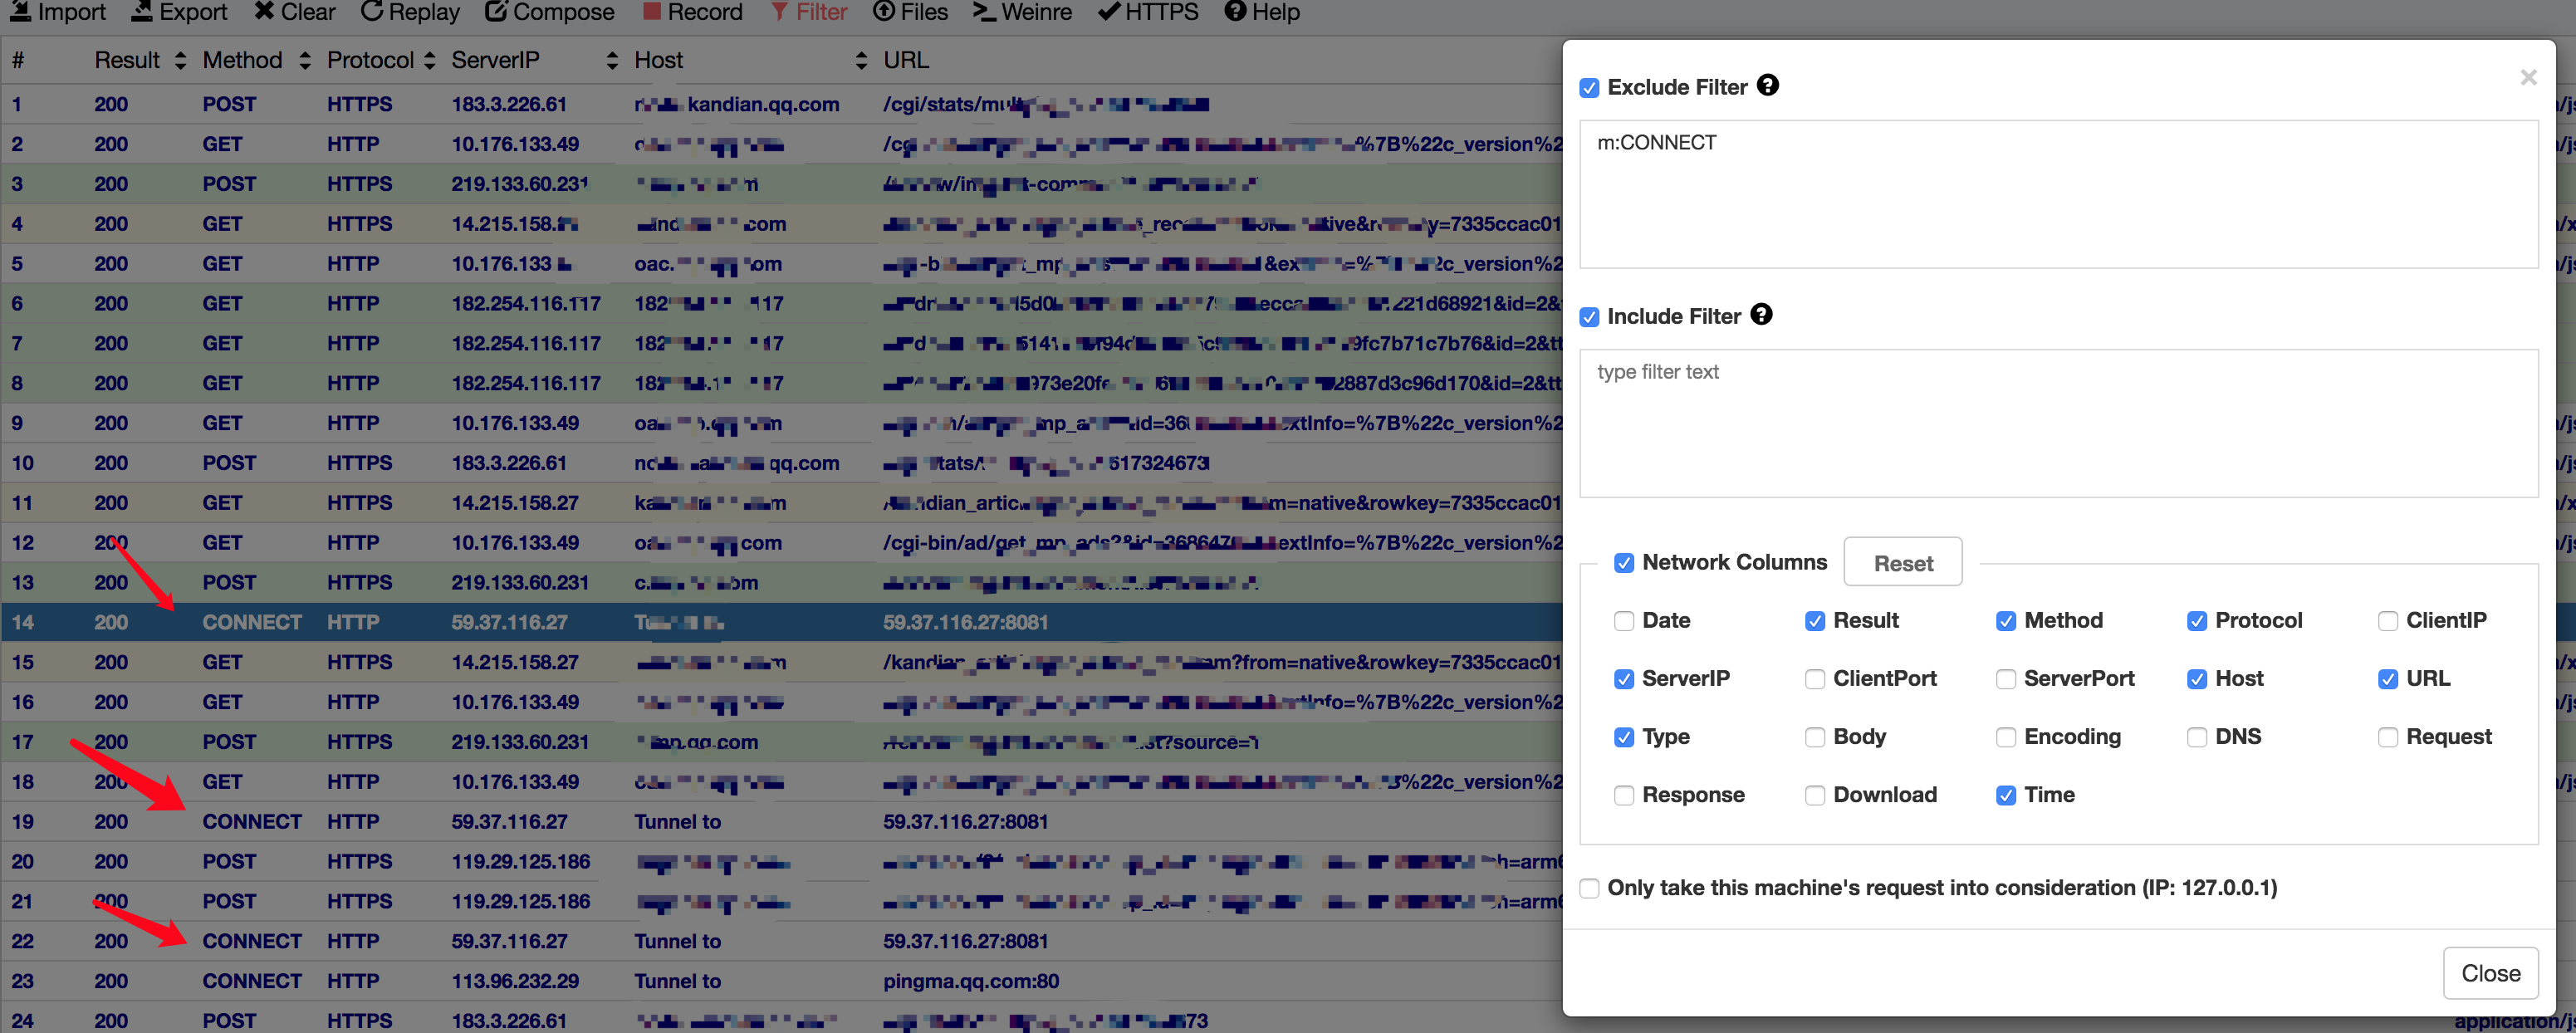Screen dimensions: 2576x1033
Task: Open the Files panel
Action: [909, 12]
